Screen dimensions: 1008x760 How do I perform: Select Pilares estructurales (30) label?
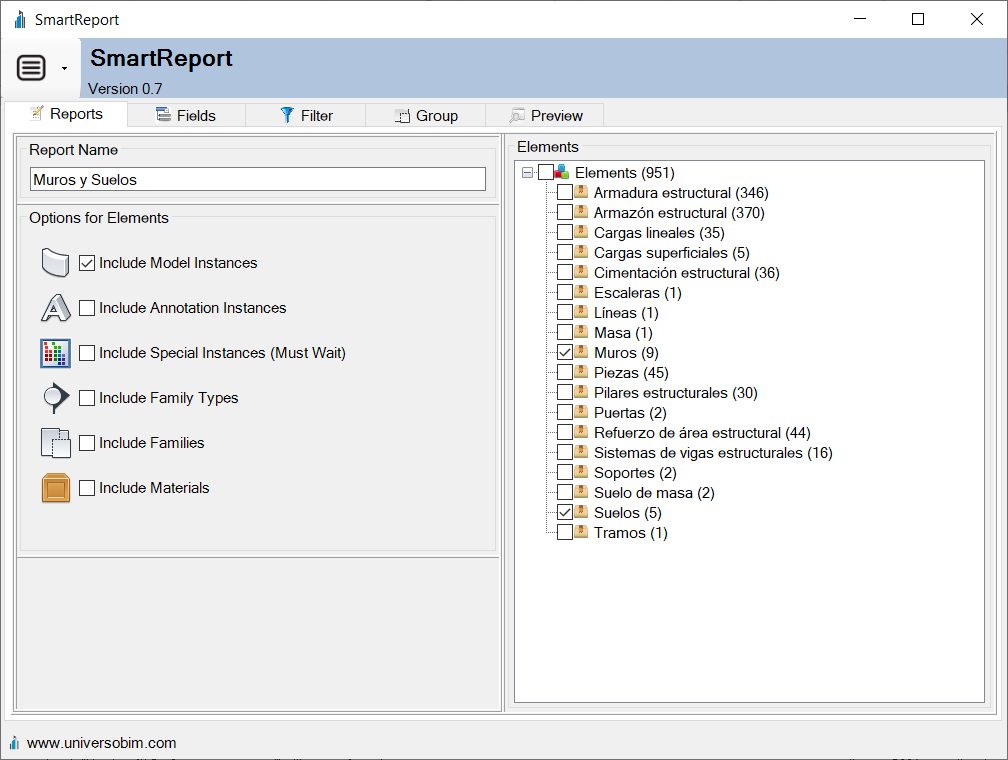click(676, 393)
